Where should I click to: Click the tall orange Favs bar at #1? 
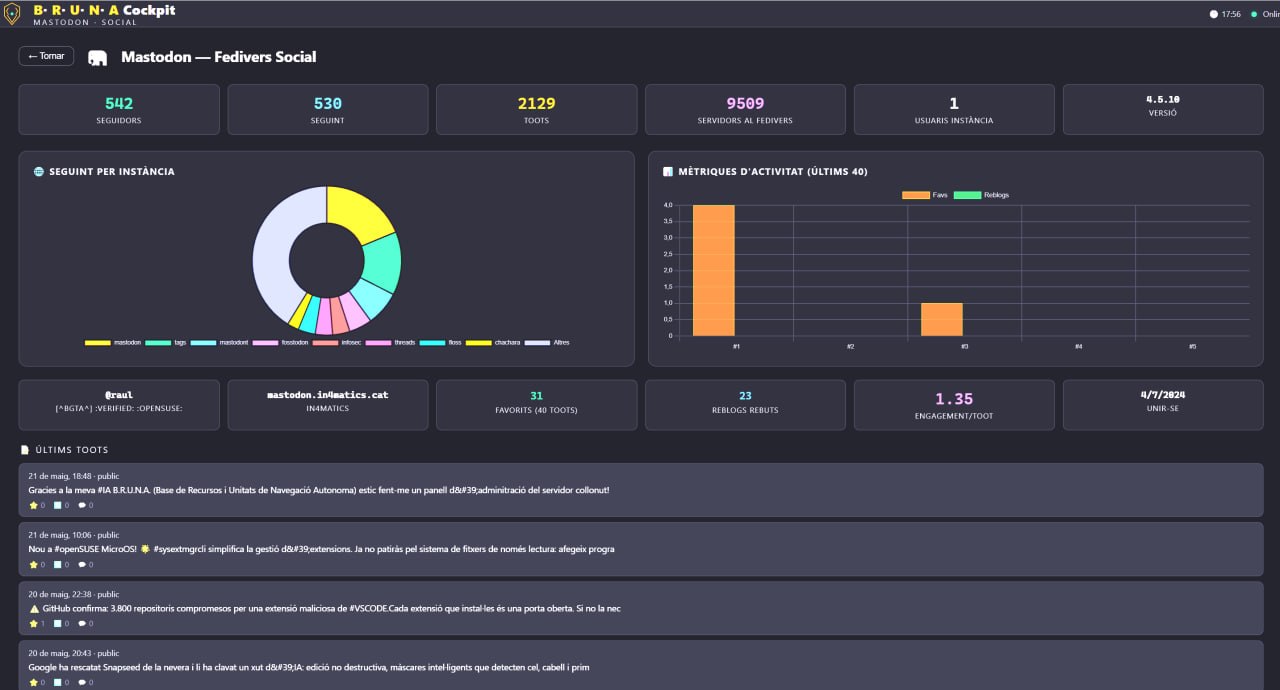(x=714, y=270)
